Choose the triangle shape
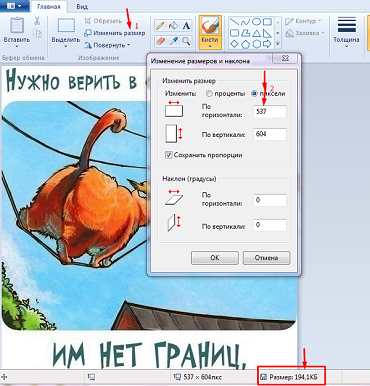Image resolution: width=370 pixels, height=386 pixels. point(256,33)
